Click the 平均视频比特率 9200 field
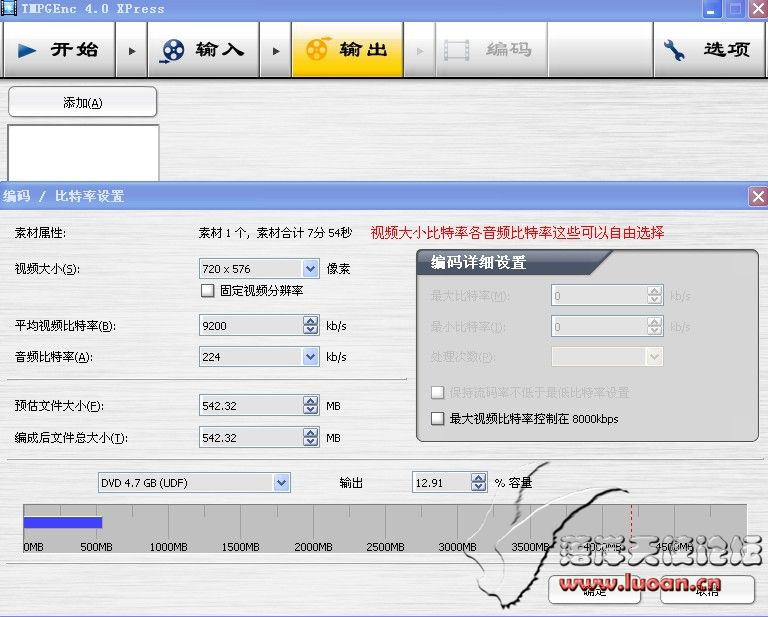The width and height of the screenshot is (768, 617). click(x=251, y=326)
